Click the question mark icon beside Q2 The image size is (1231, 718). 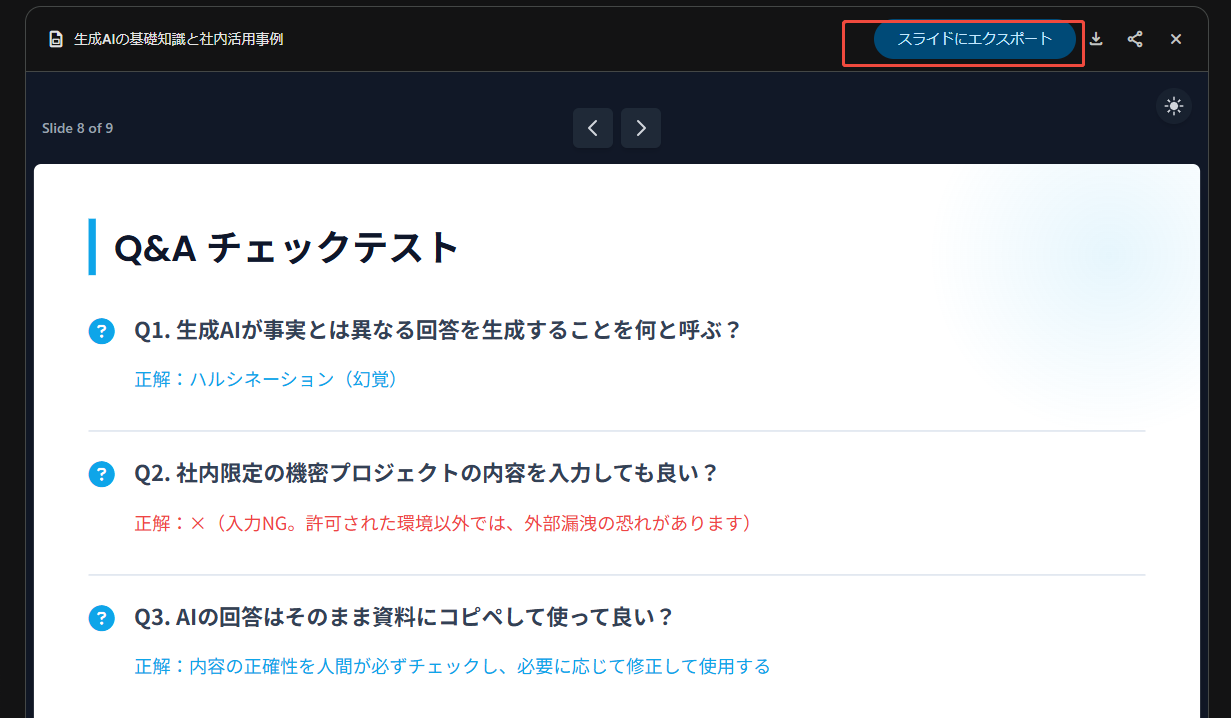coord(102,474)
